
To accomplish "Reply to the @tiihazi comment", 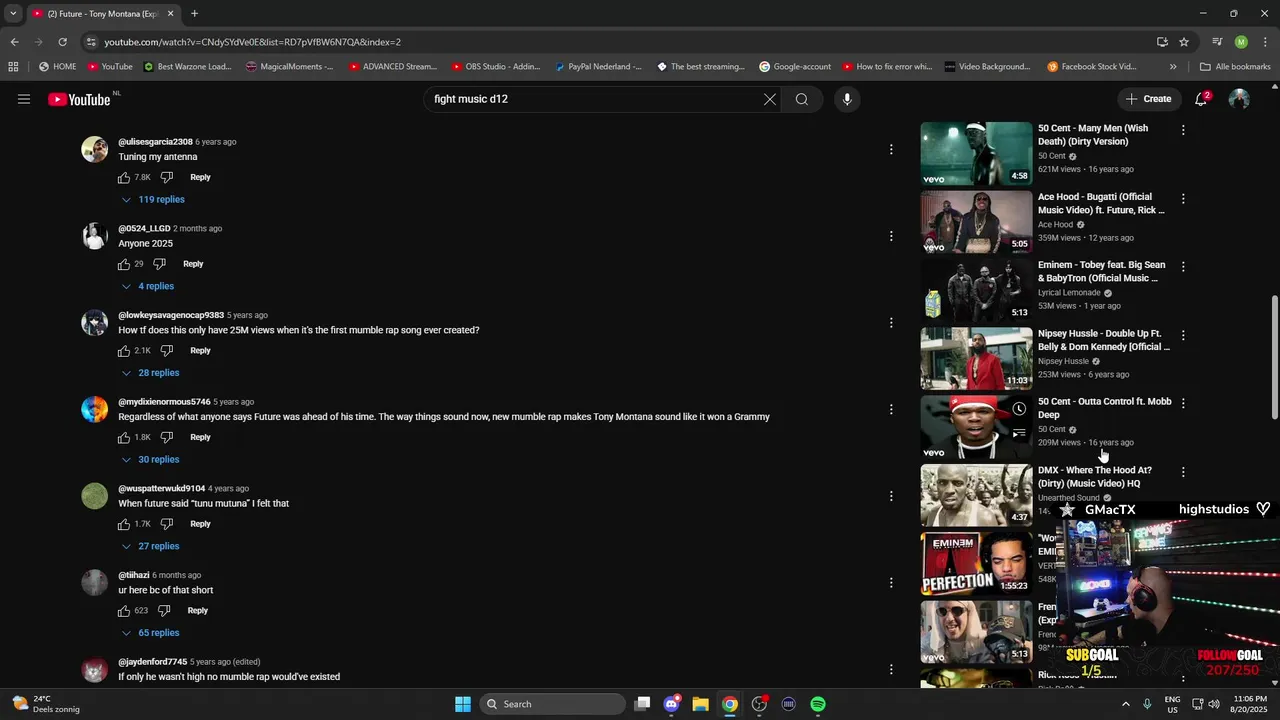I will [x=198, y=611].
